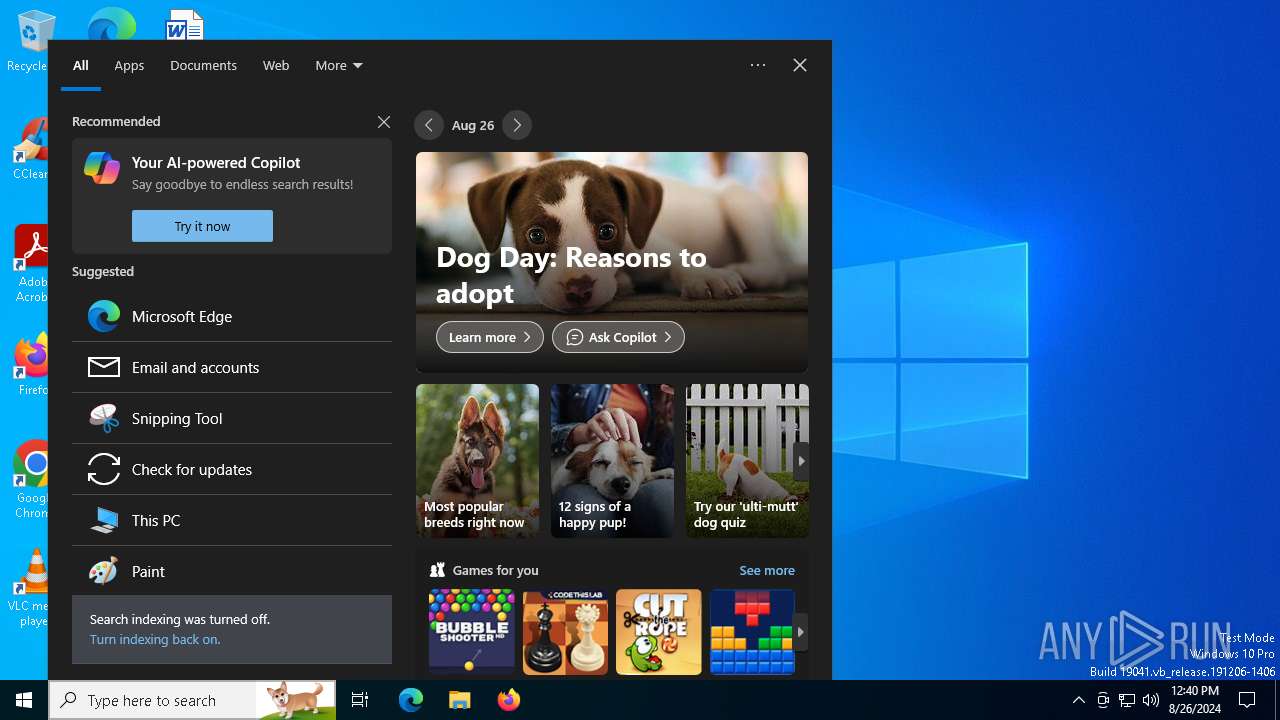Open the volume control tray icon

click(x=1151, y=700)
